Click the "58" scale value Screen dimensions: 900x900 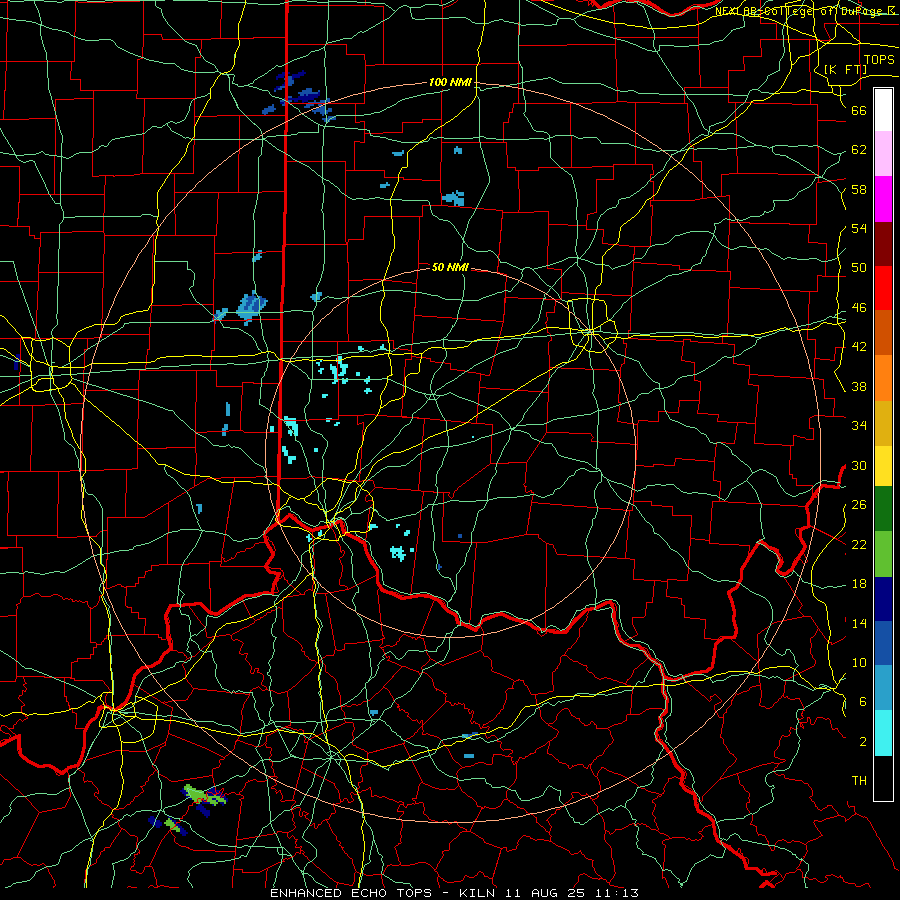point(859,189)
